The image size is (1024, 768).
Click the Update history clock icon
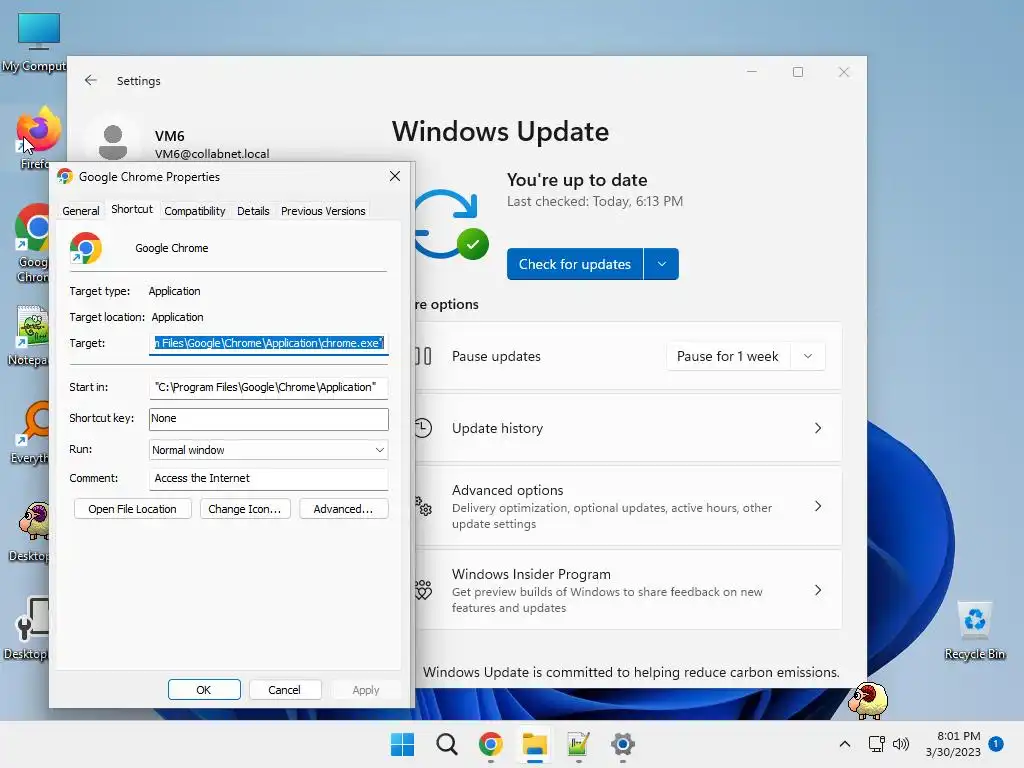[423, 428]
